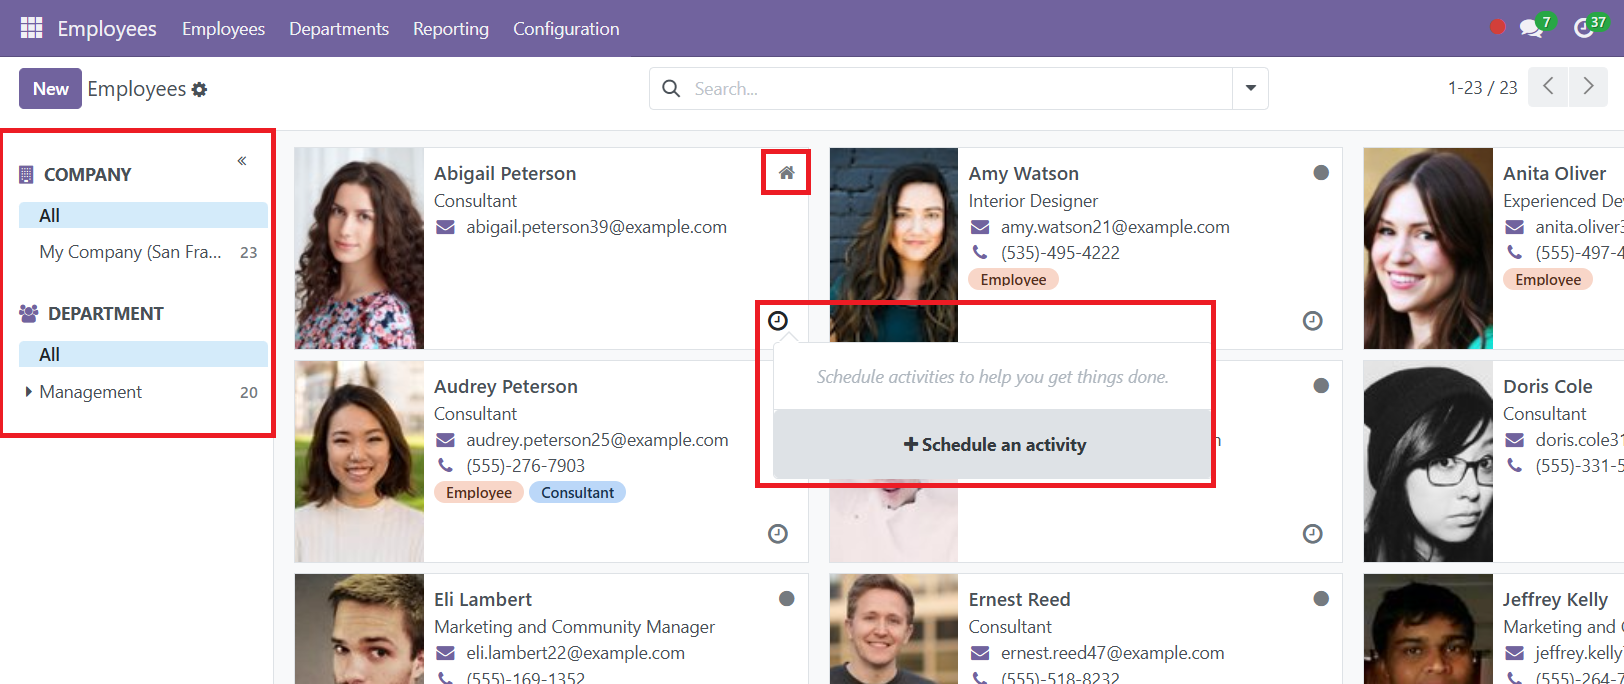
Task: Open the Departments menu
Action: pos(339,29)
